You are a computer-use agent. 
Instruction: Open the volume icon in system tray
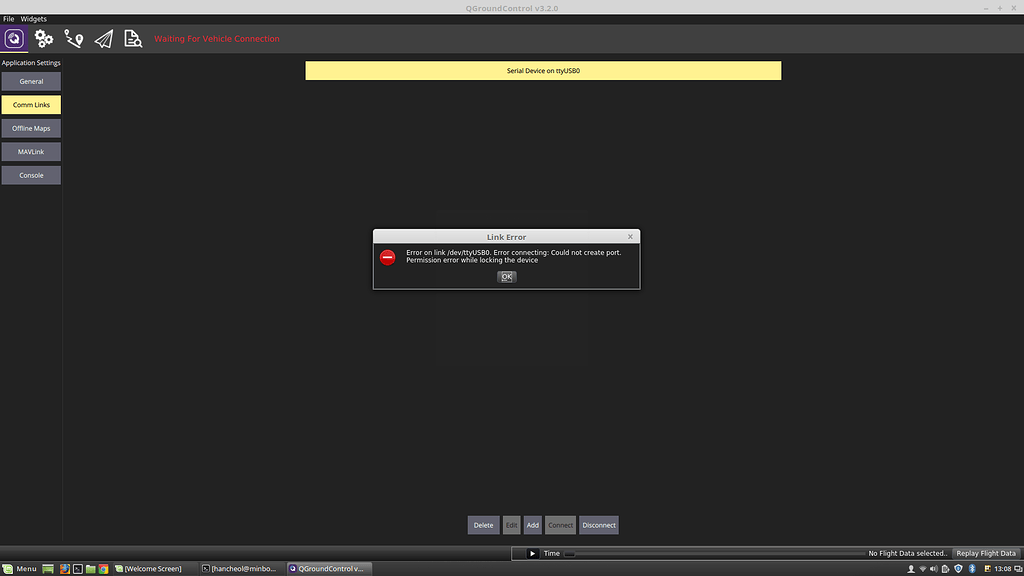934,568
